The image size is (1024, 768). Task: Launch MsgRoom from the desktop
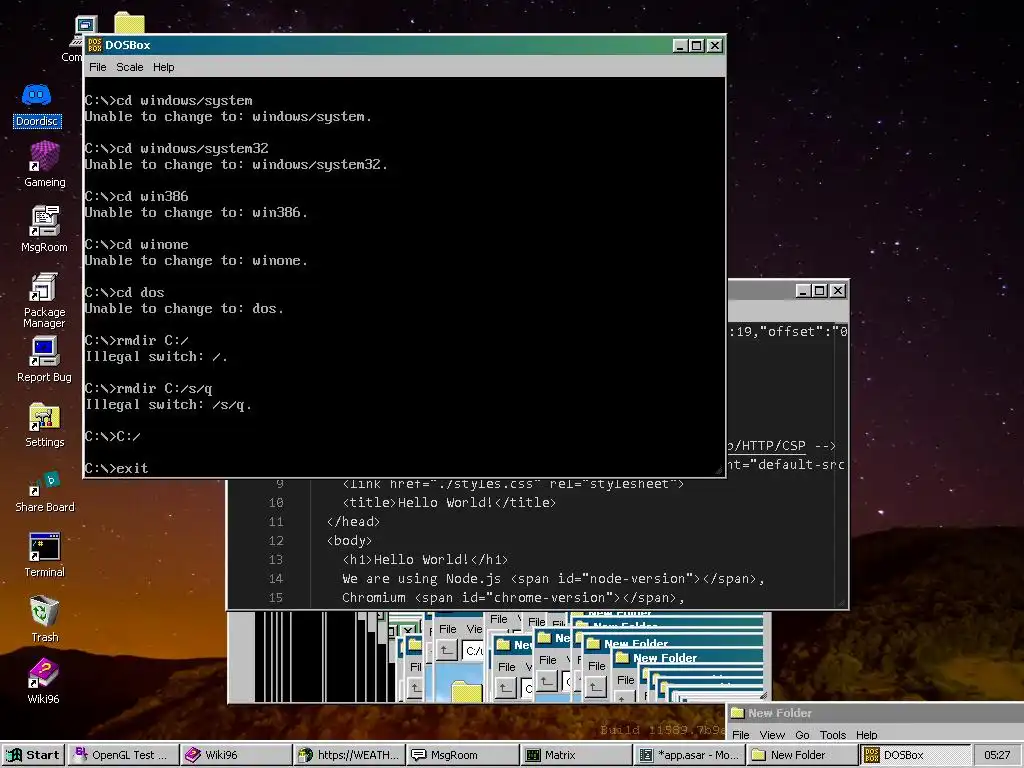coord(44,229)
